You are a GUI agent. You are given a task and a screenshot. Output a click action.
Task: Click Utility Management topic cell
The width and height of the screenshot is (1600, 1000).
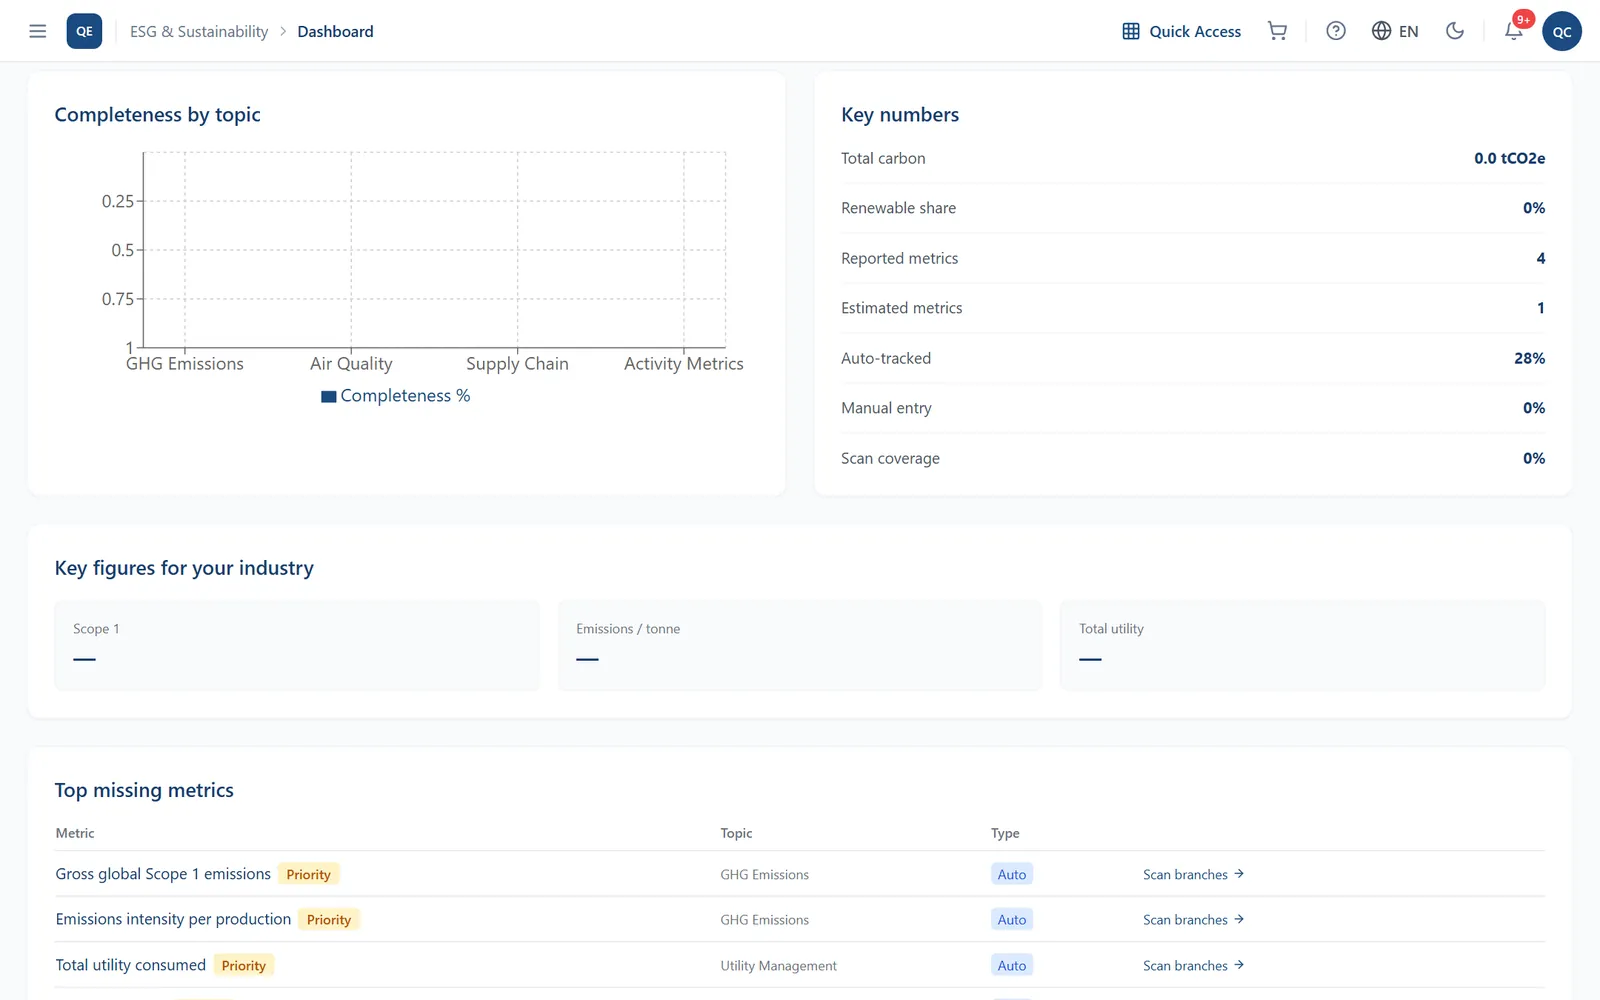779,966
